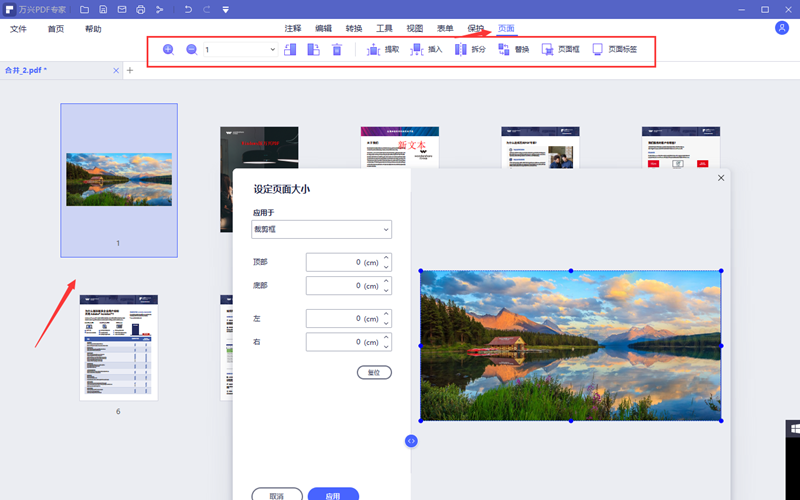Click the user account avatar icon
Screen dimensions: 800x500
[x=782, y=28]
